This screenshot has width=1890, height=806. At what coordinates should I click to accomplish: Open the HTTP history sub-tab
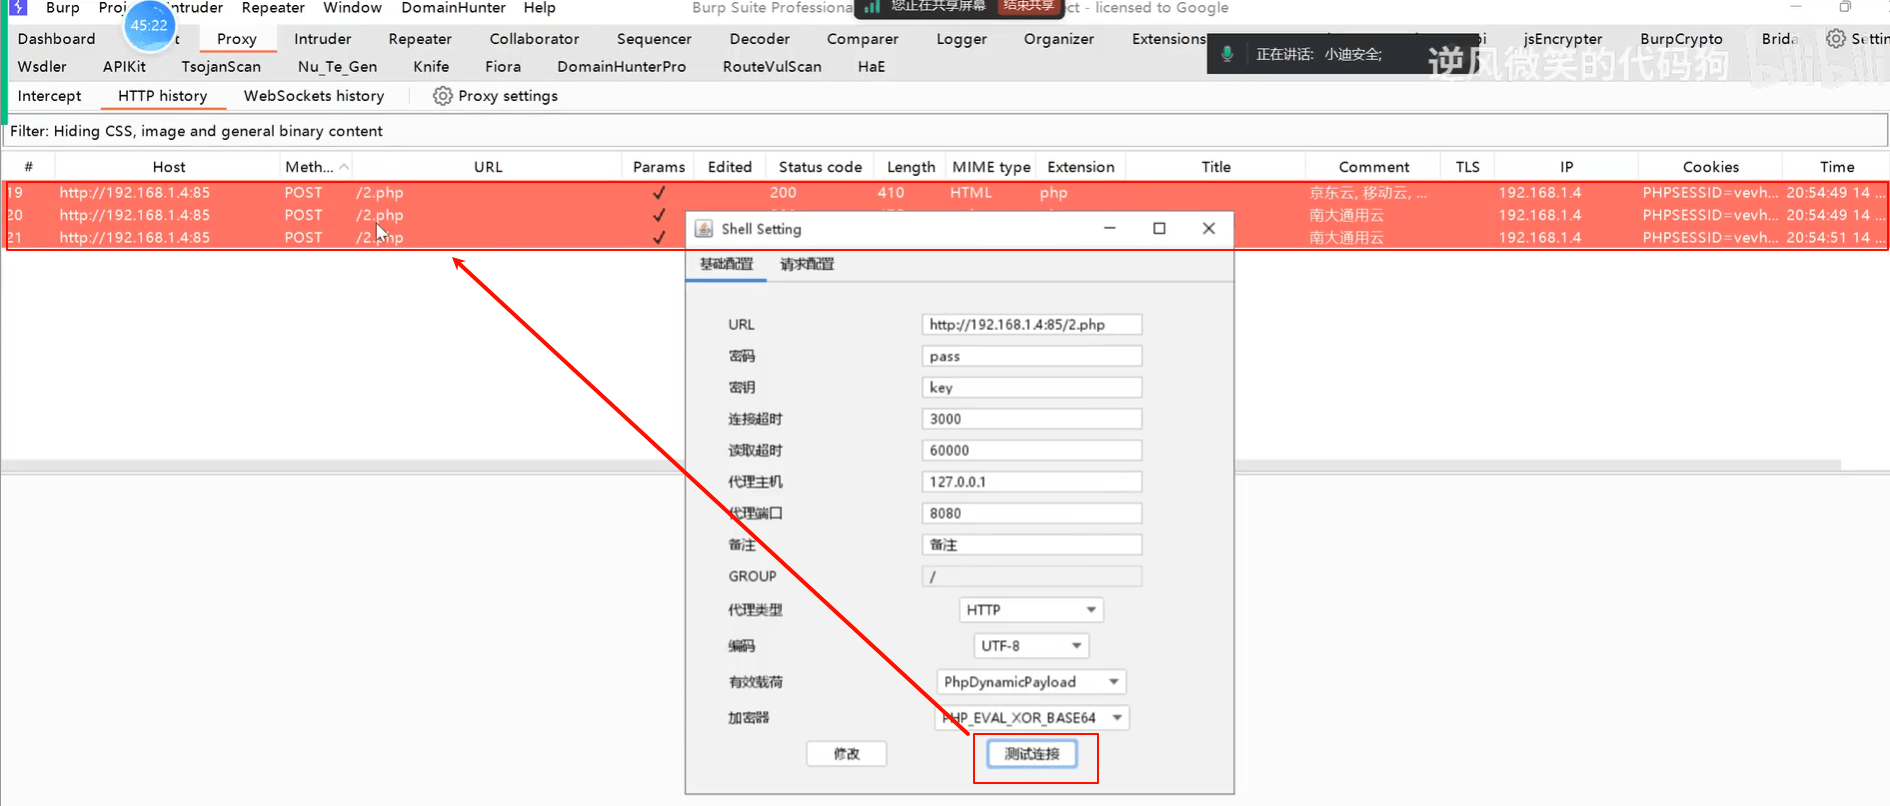coord(162,96)
